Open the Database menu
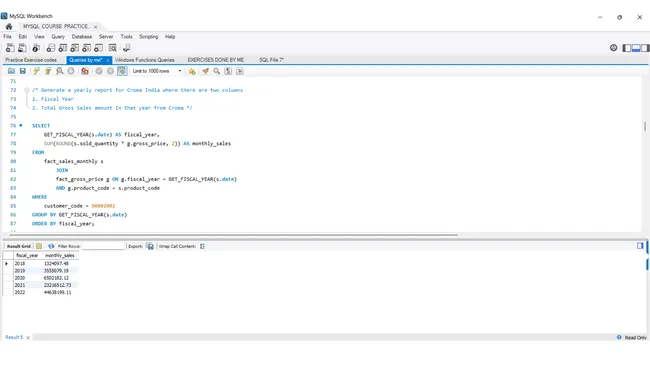The image size is (650, 366). 82,37
